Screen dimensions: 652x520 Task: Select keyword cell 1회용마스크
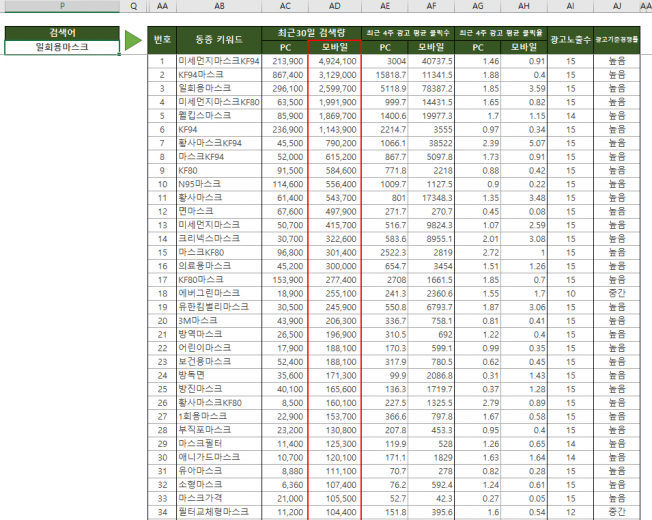tap(219, 416)
